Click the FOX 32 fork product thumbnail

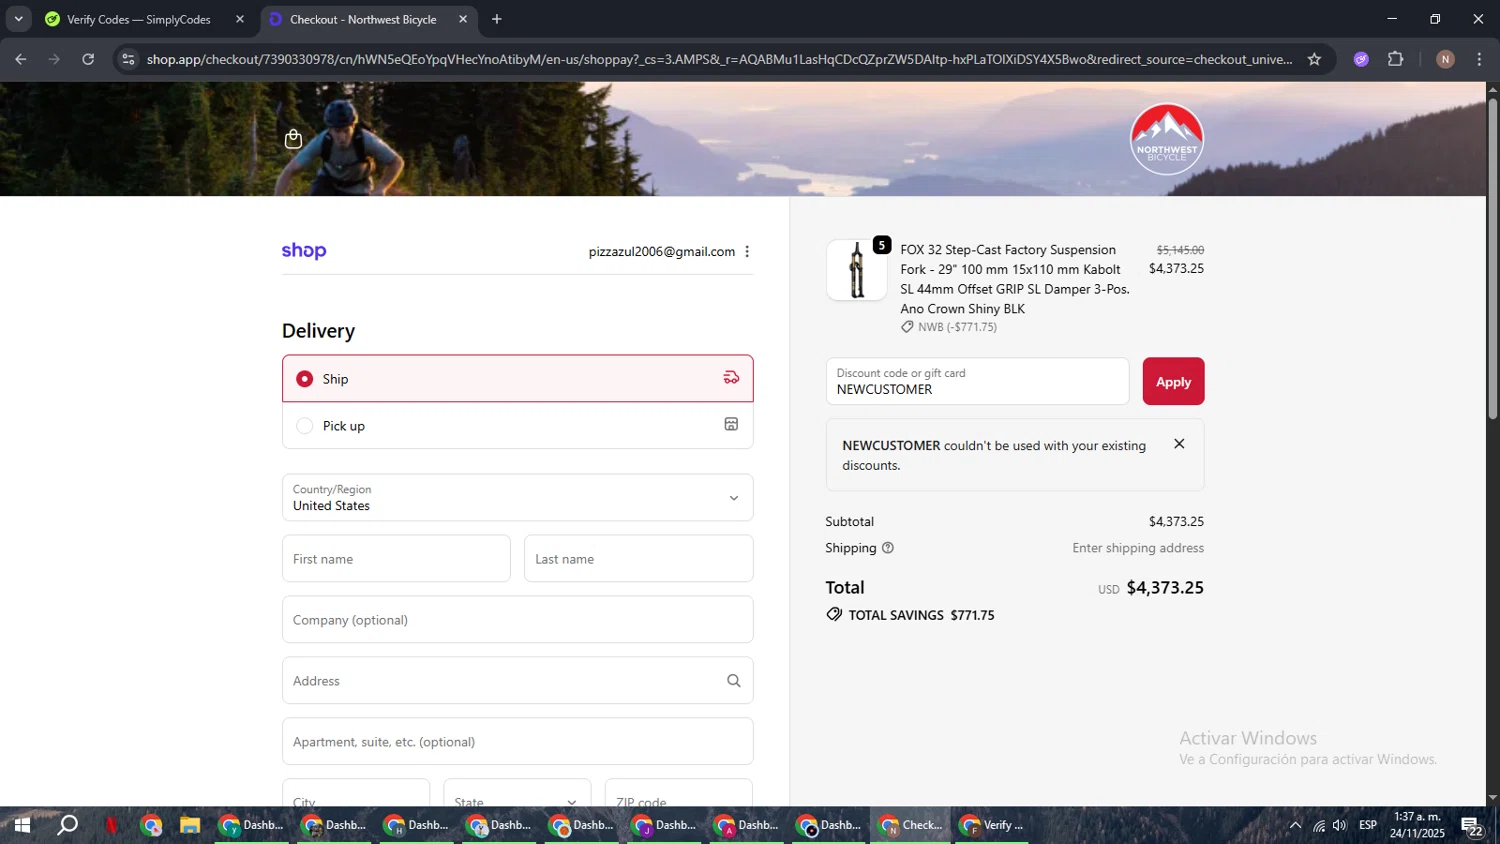pos(856,270)
